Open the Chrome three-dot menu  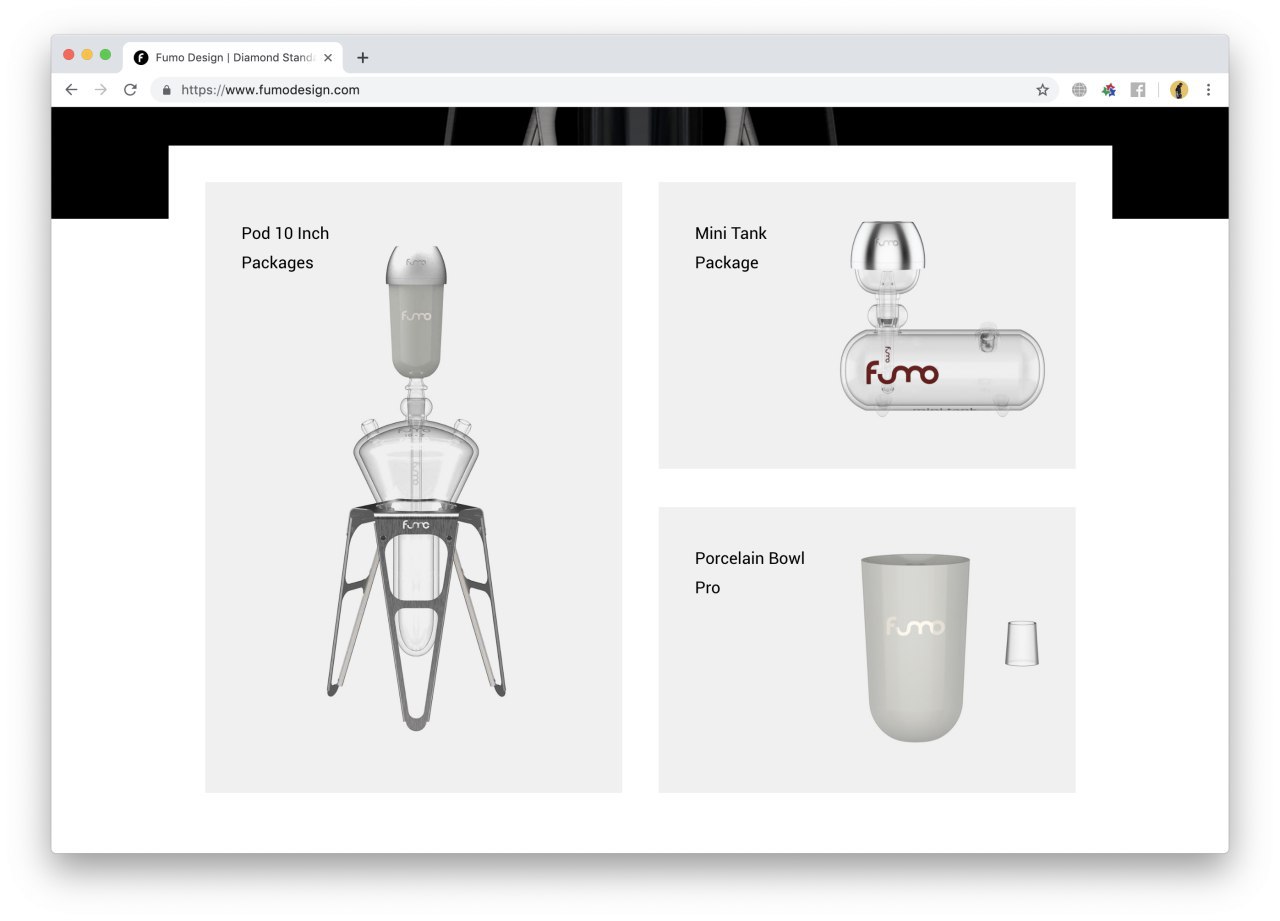pyautogui.click(x=1208, y=90)
